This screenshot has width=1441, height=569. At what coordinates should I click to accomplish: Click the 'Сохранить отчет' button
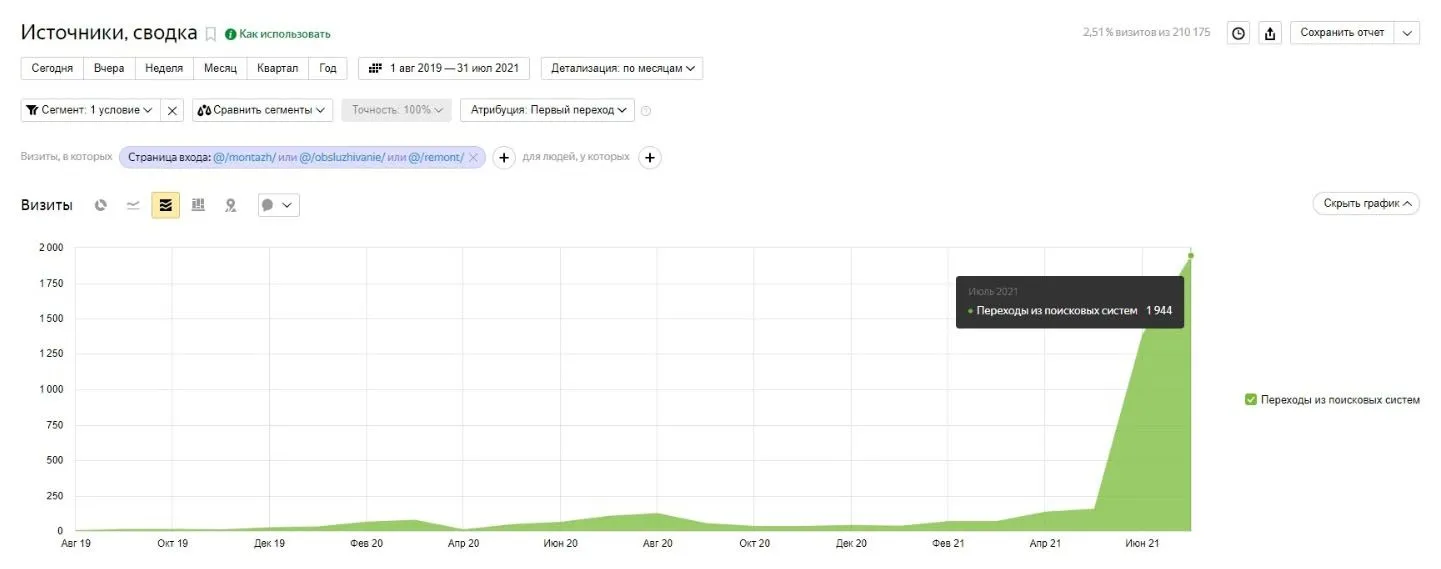tap(1342, 33)
